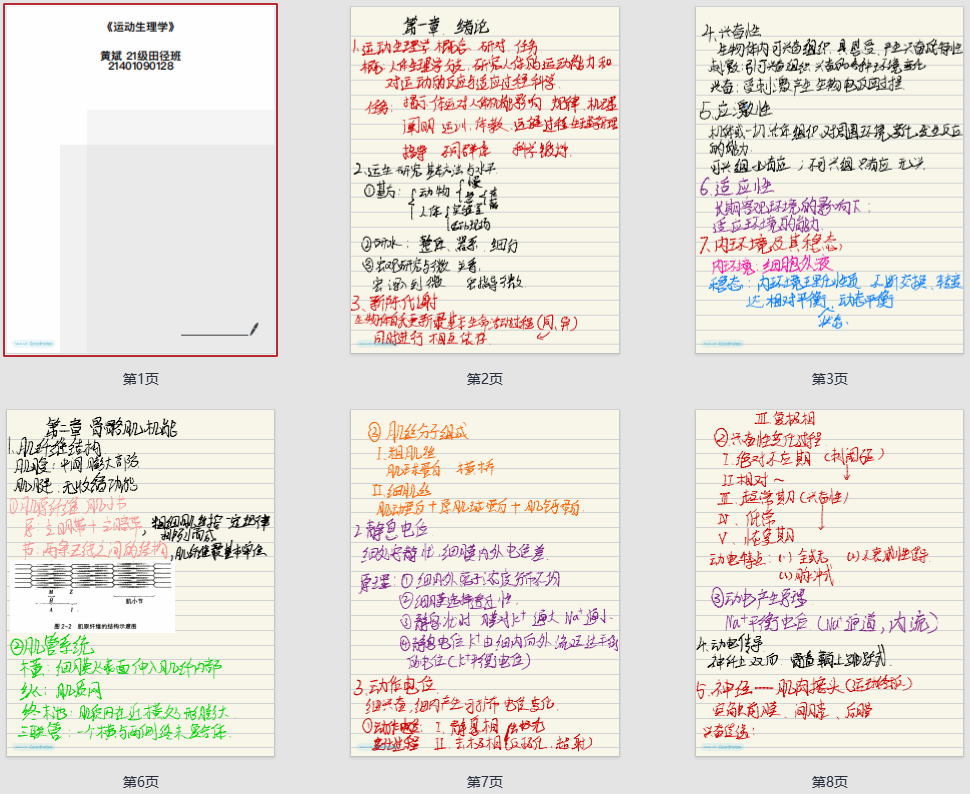
Task: Click the Goodnotes watermark badge on page 7
Action: pyautogui.click(x=379, y=746)
